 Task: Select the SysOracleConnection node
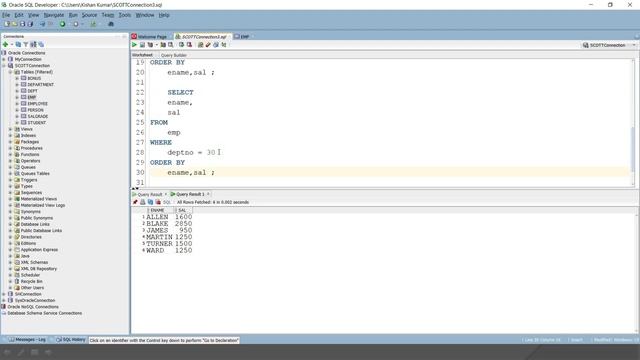(x=35, y=300)
